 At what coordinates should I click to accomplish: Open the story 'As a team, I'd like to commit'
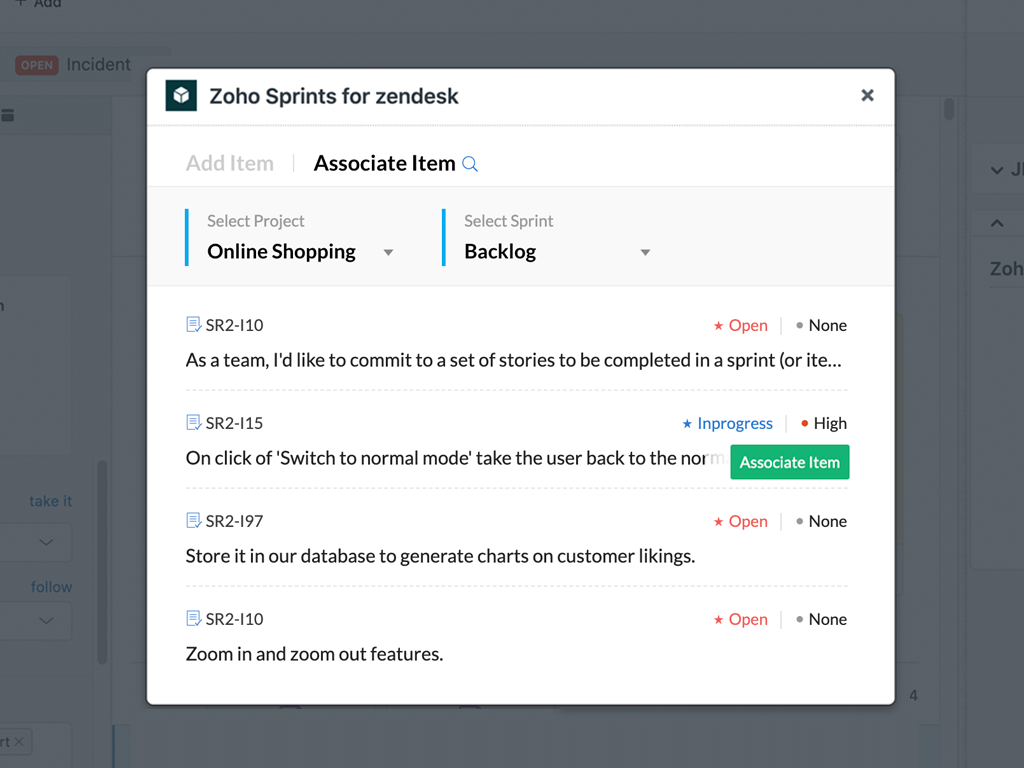coord(513,360)
